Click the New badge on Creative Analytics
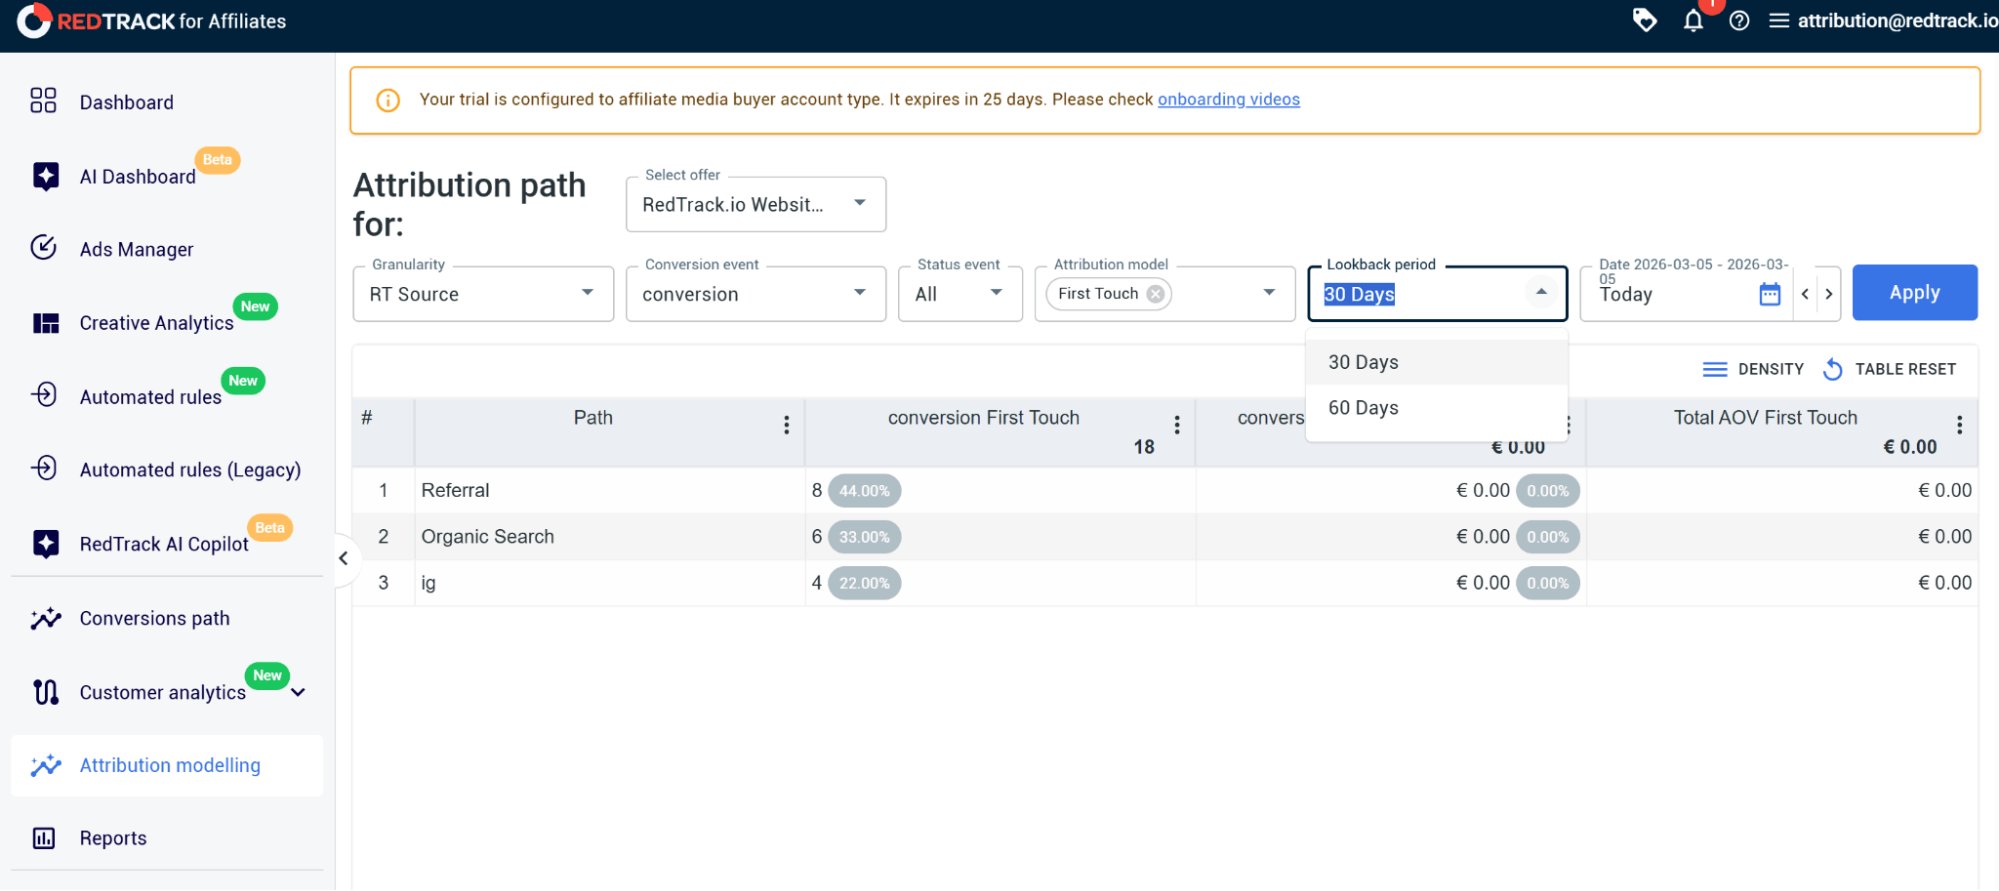 pos(255,306)
